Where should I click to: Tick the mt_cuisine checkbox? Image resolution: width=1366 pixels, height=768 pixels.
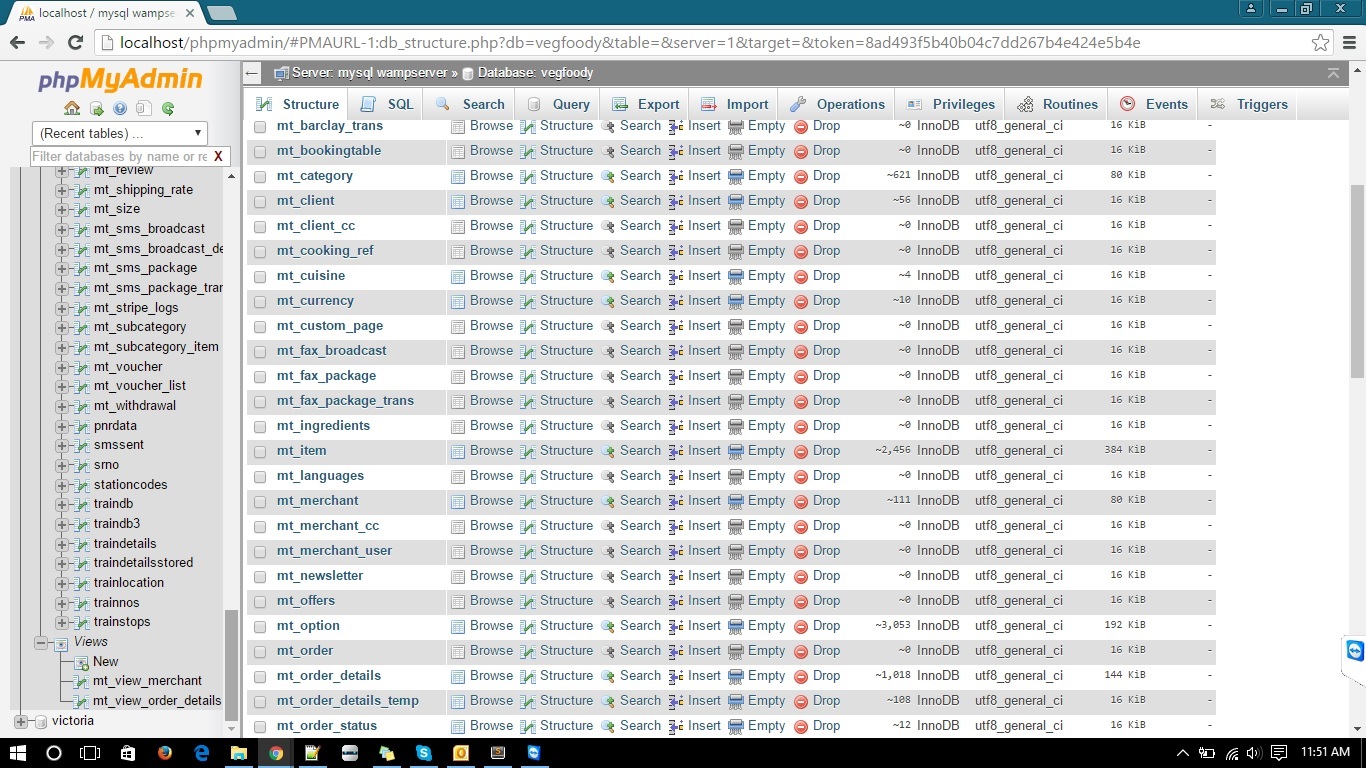pyautogui.click(x=260, y=277)
